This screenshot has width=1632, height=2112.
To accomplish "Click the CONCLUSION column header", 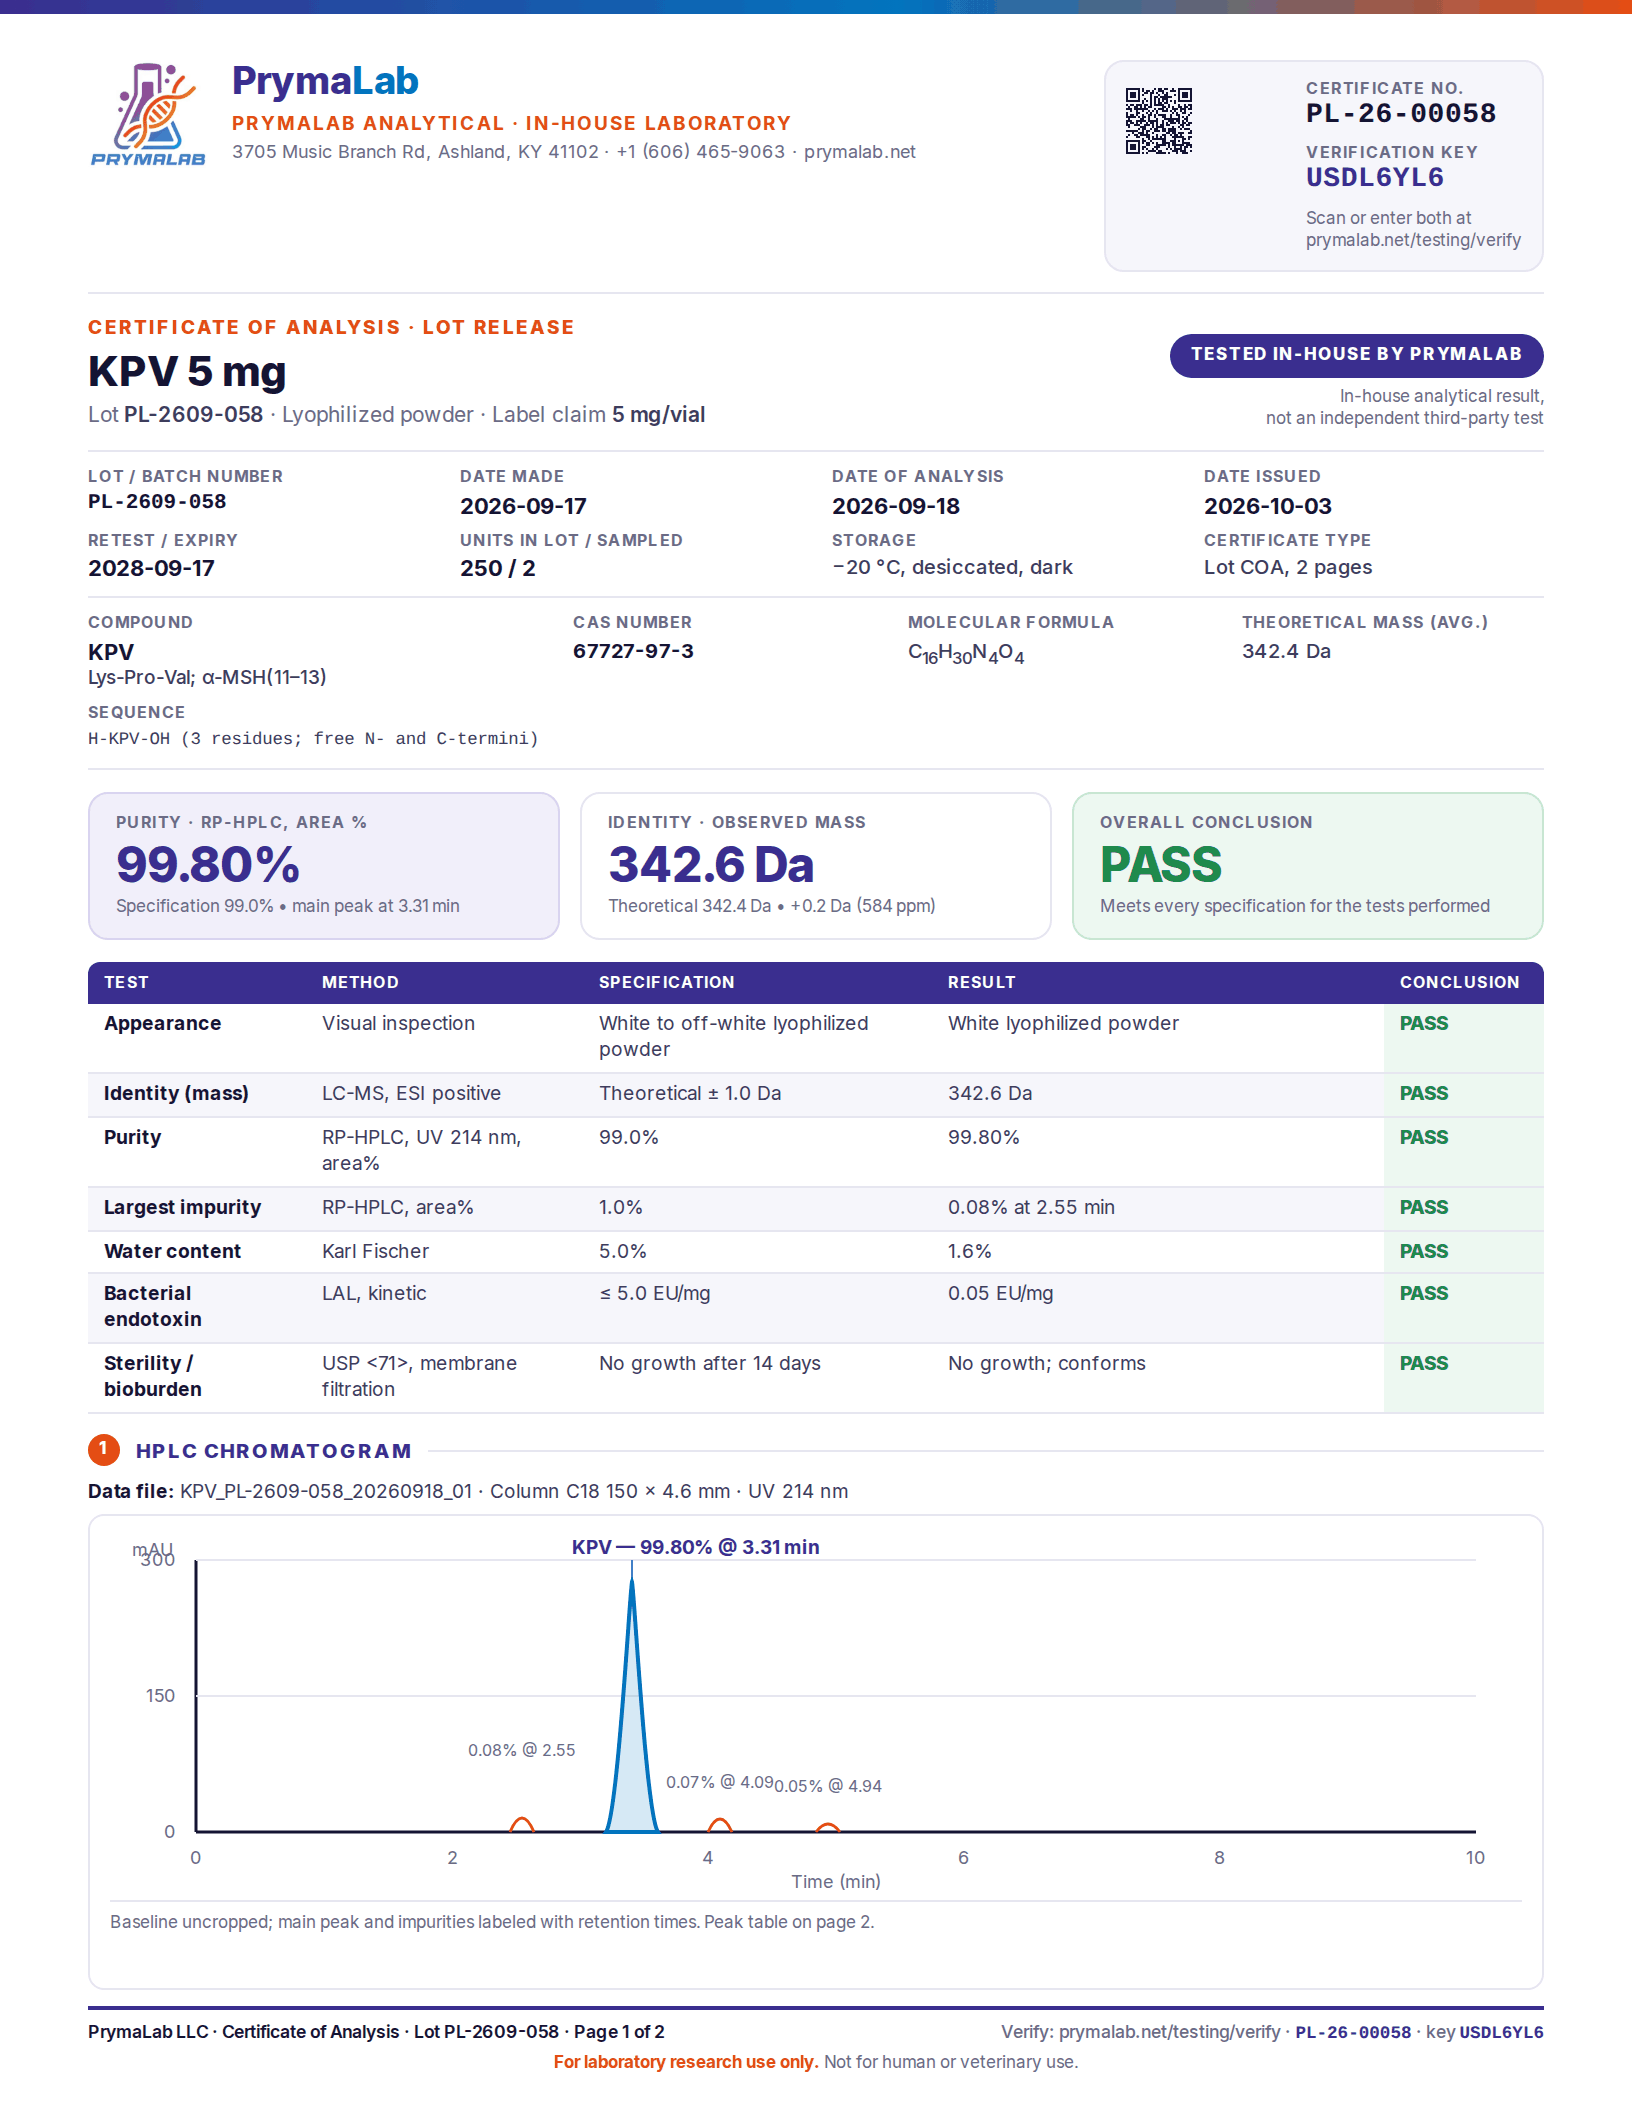I will 1459,982.
